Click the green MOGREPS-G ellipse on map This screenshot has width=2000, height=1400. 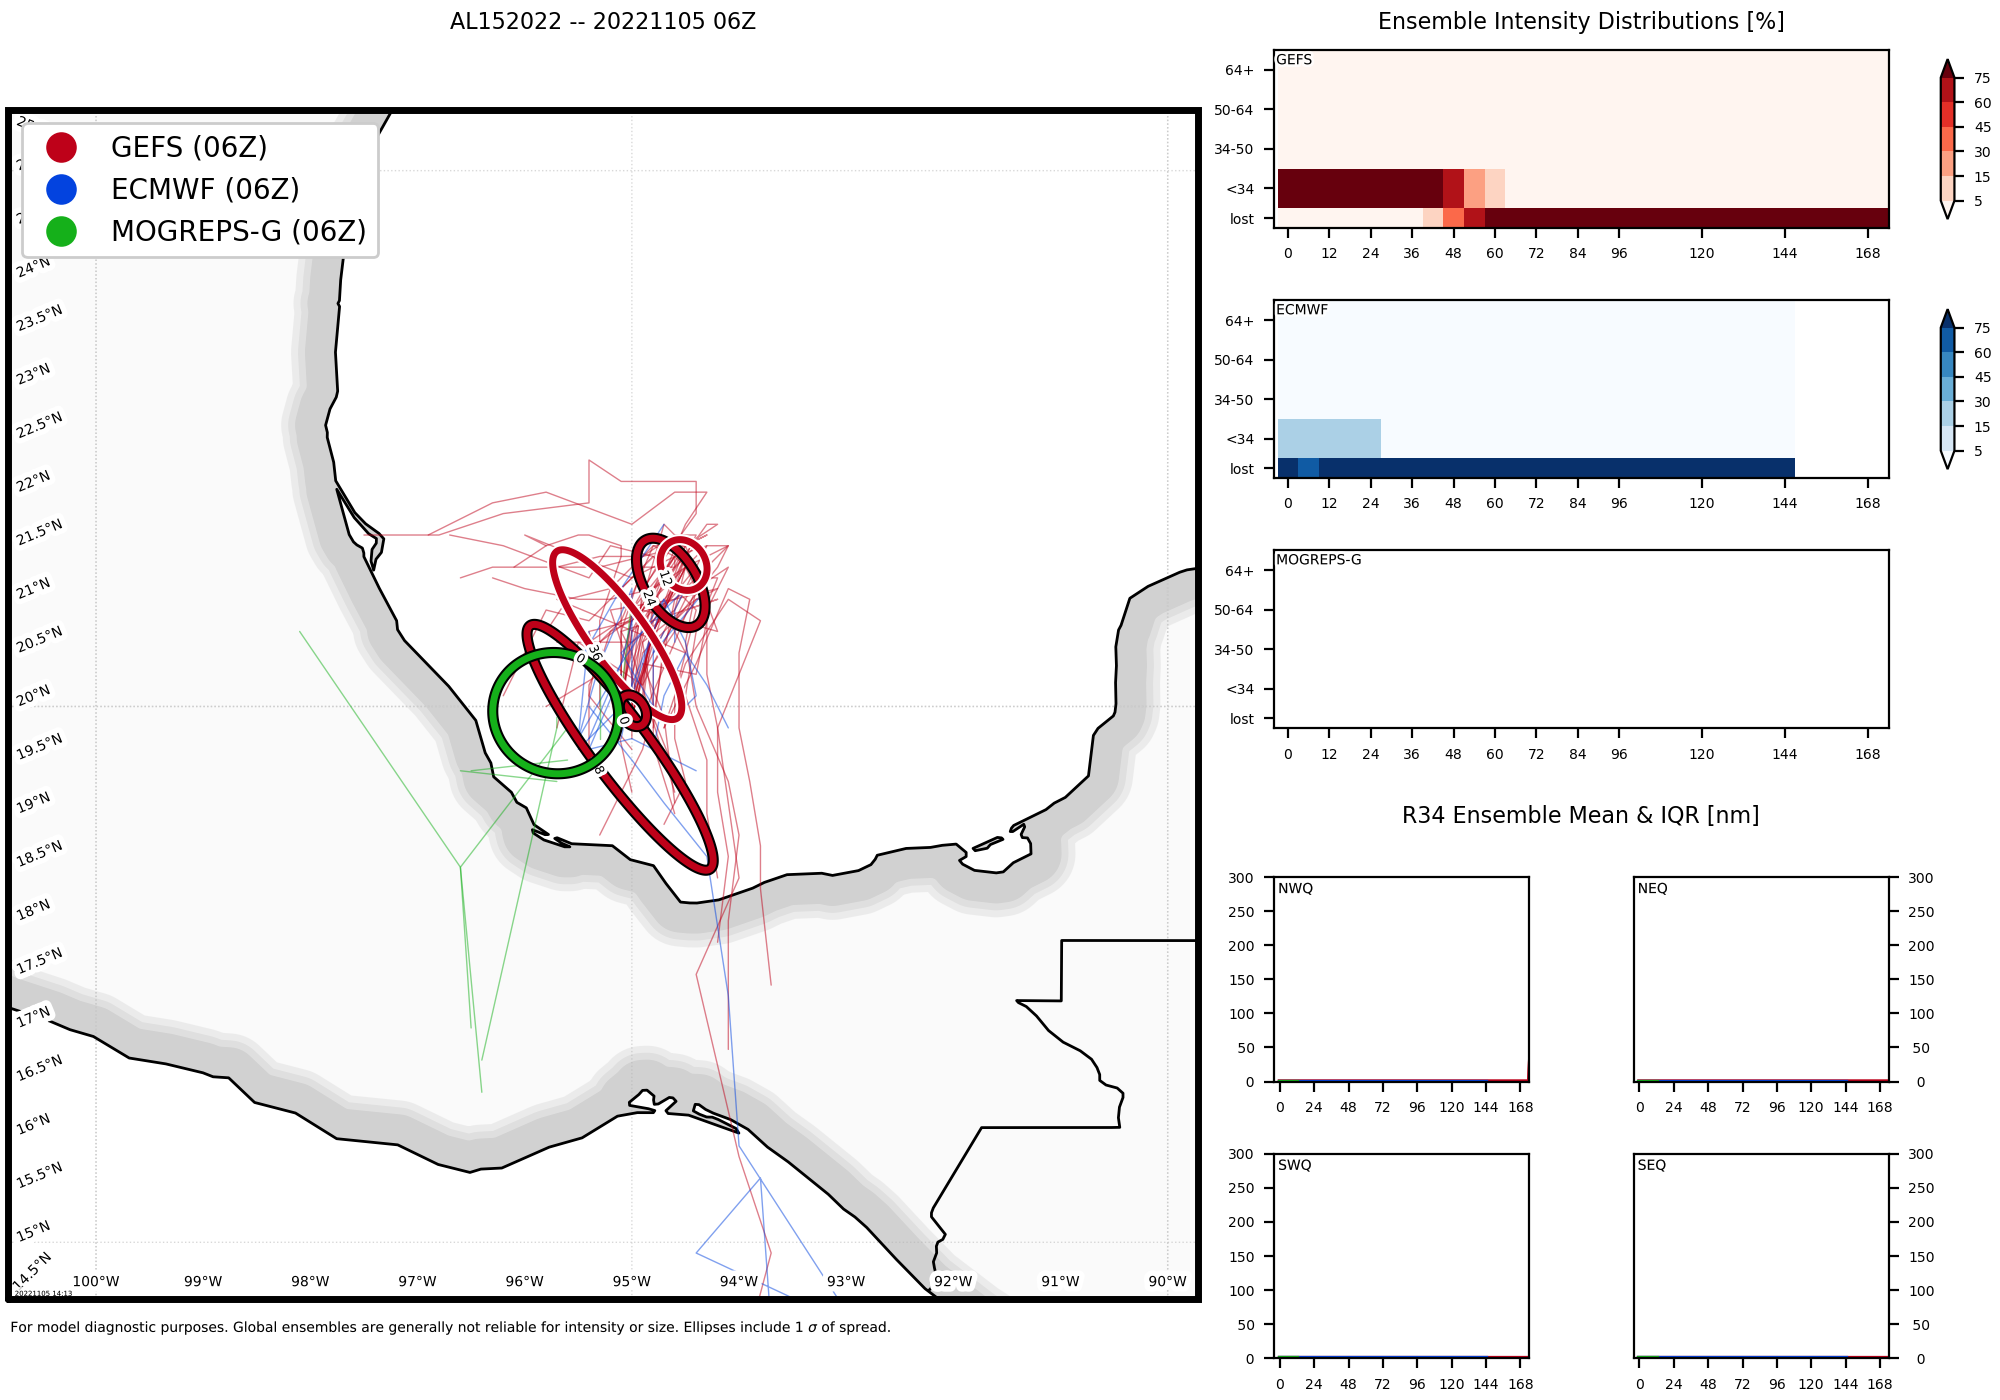pos(494,712)
